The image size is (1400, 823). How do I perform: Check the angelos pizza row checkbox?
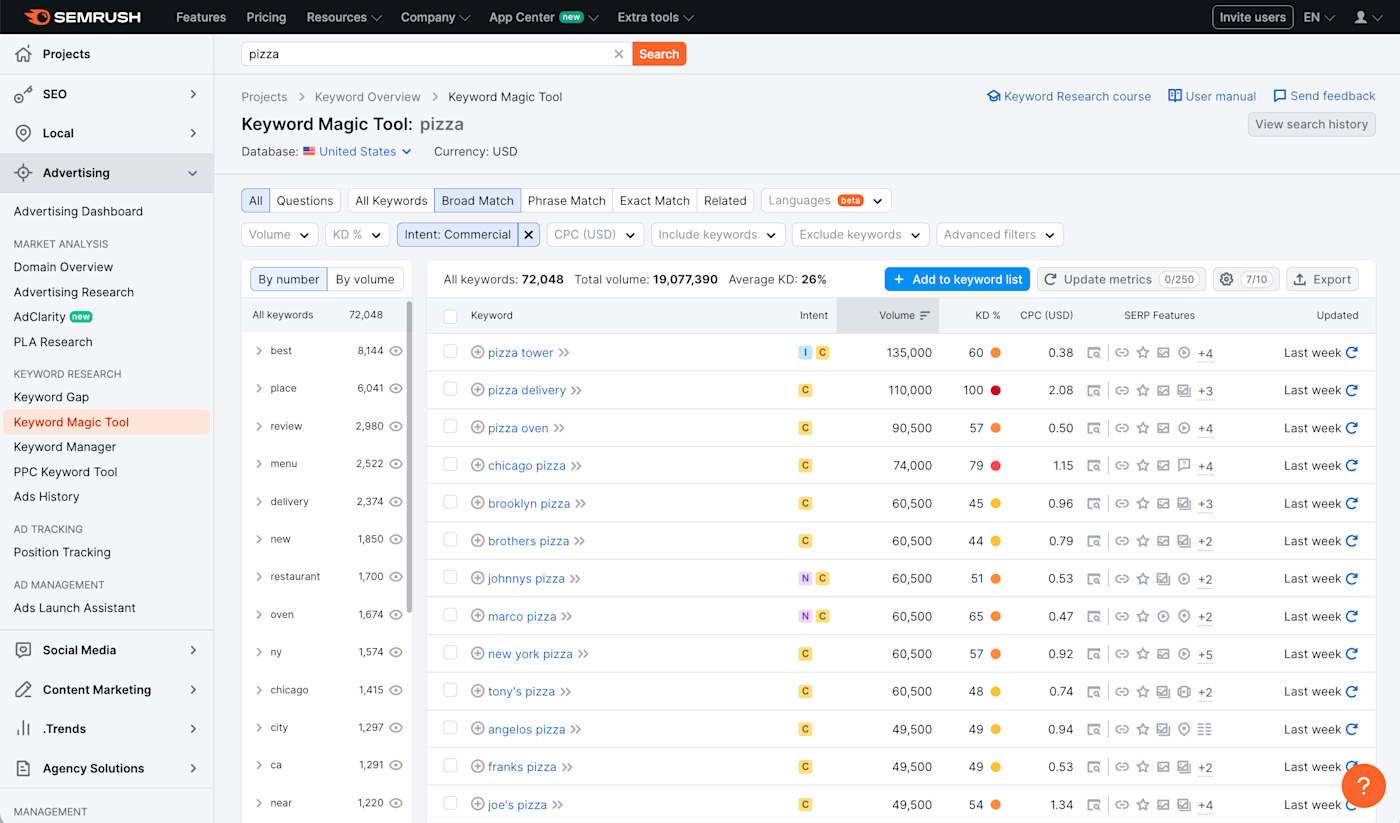(450, 729)
